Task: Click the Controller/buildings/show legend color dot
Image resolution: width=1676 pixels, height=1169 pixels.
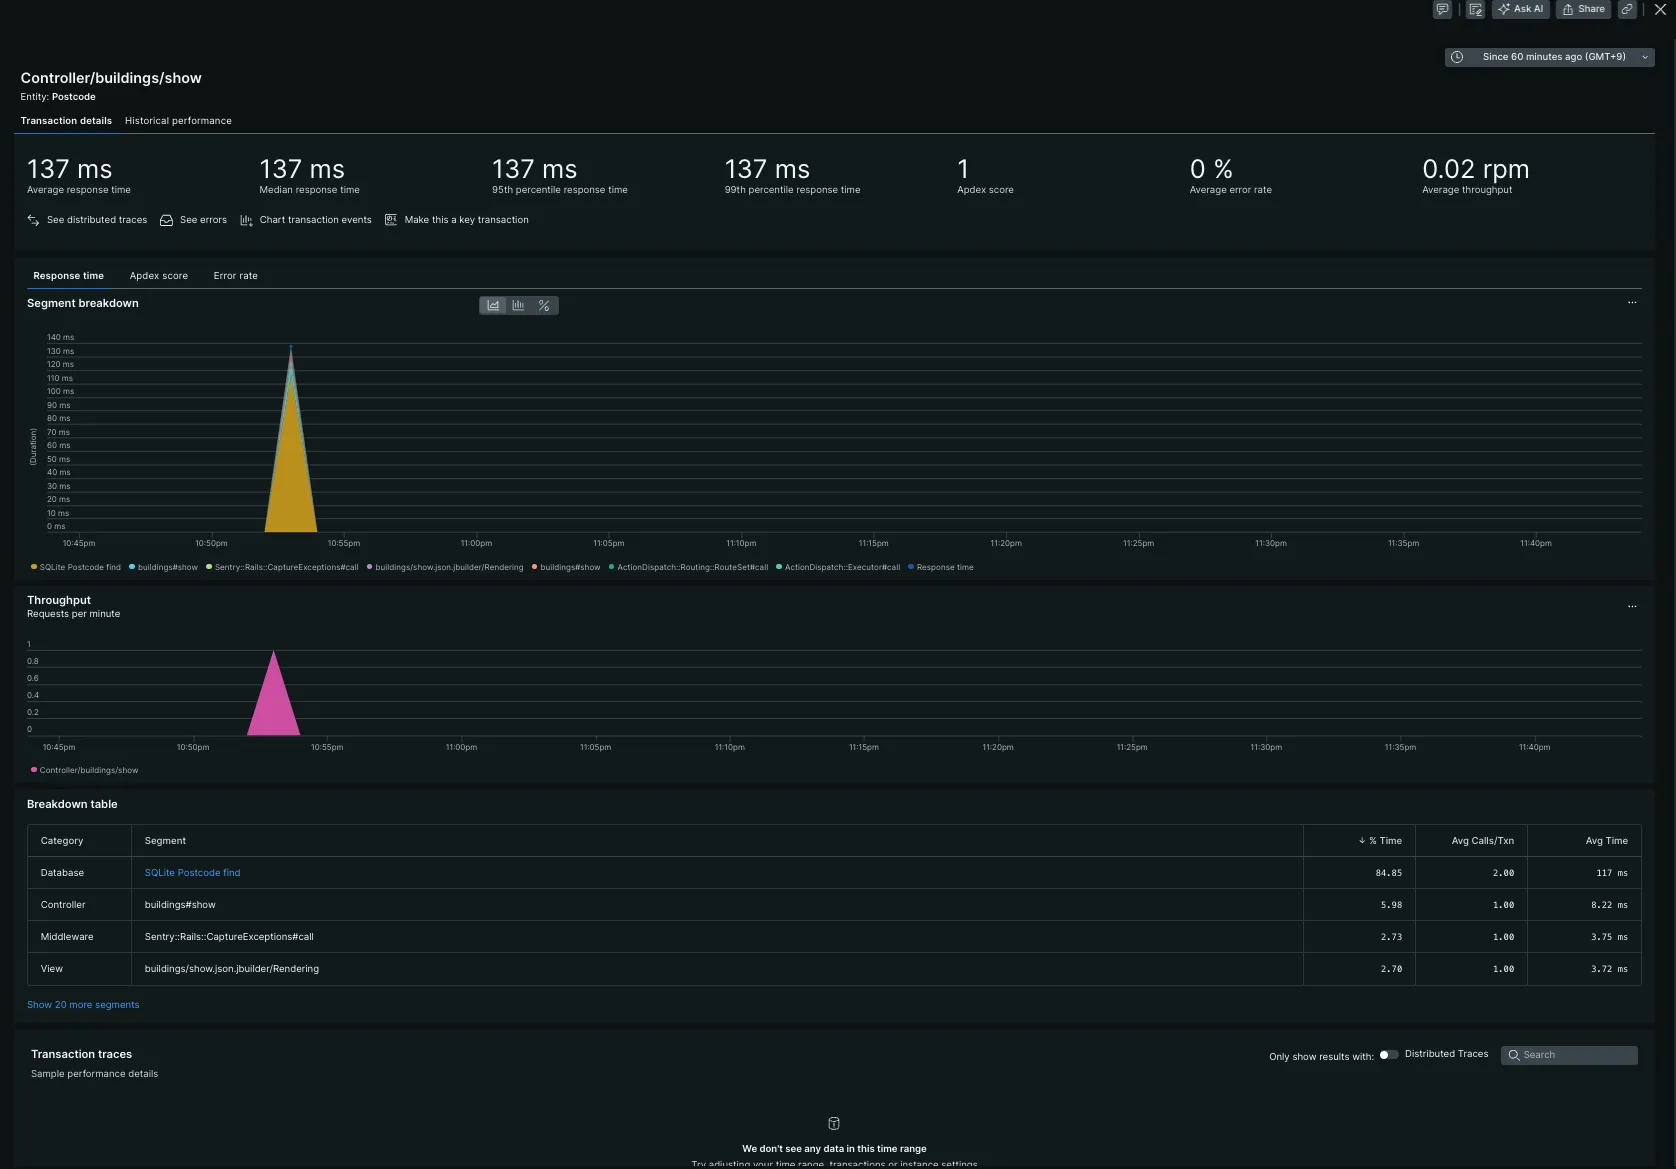Action: point(34,770)
